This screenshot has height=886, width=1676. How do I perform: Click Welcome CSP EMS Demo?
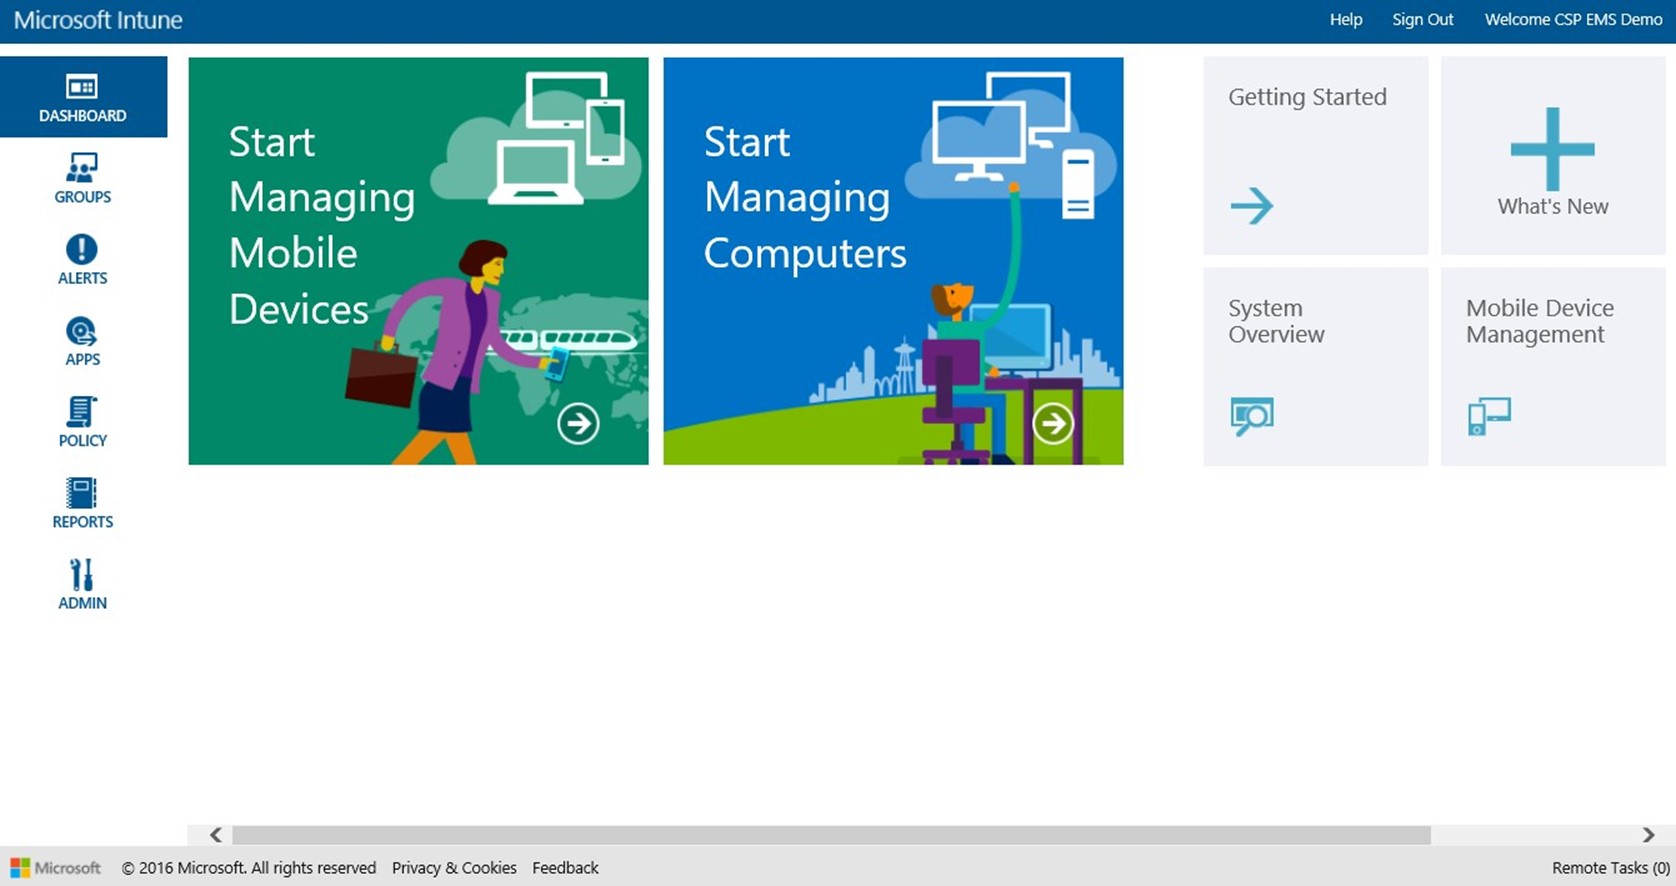point(1573,20)
